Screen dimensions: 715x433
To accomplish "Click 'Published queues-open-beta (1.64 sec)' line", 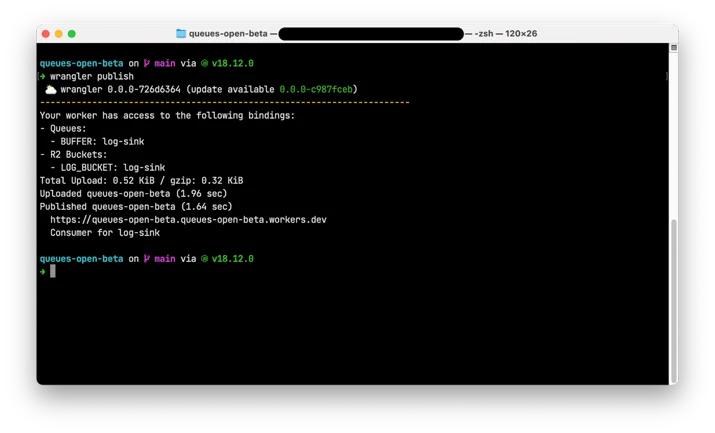I will tap(136, 207).
